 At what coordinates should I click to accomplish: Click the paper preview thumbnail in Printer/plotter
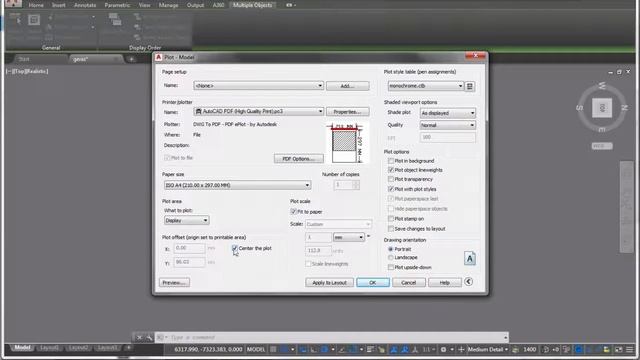pos(348,143)
